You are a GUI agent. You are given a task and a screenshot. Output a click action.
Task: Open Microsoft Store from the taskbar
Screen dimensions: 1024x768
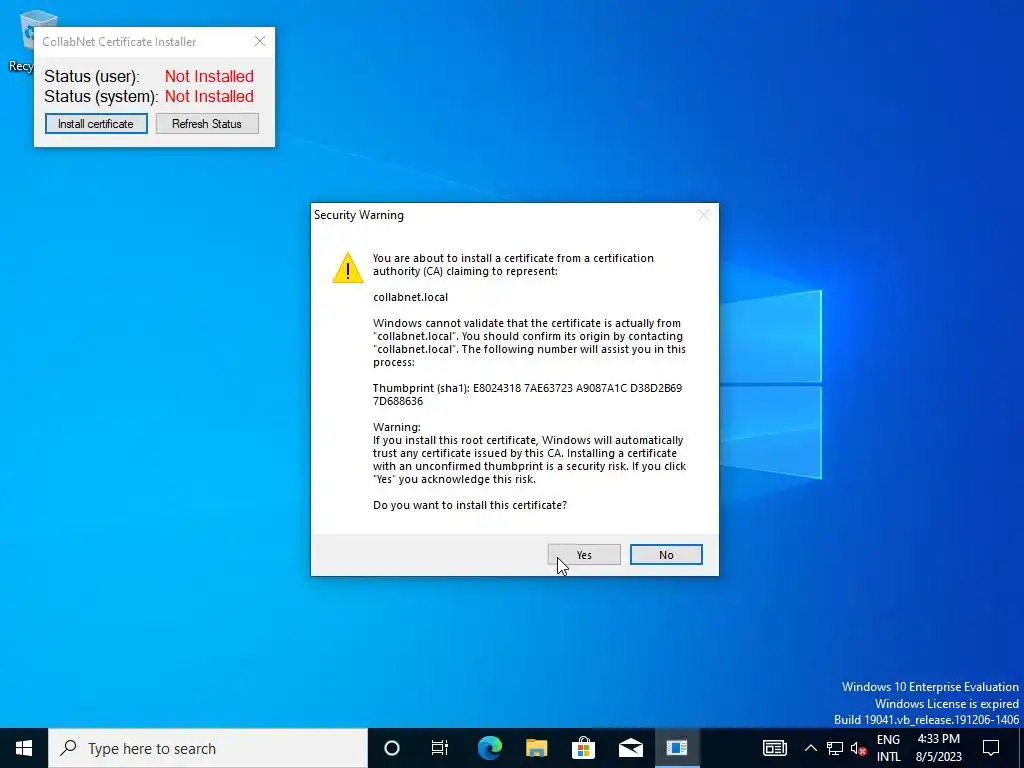point(583,748)
